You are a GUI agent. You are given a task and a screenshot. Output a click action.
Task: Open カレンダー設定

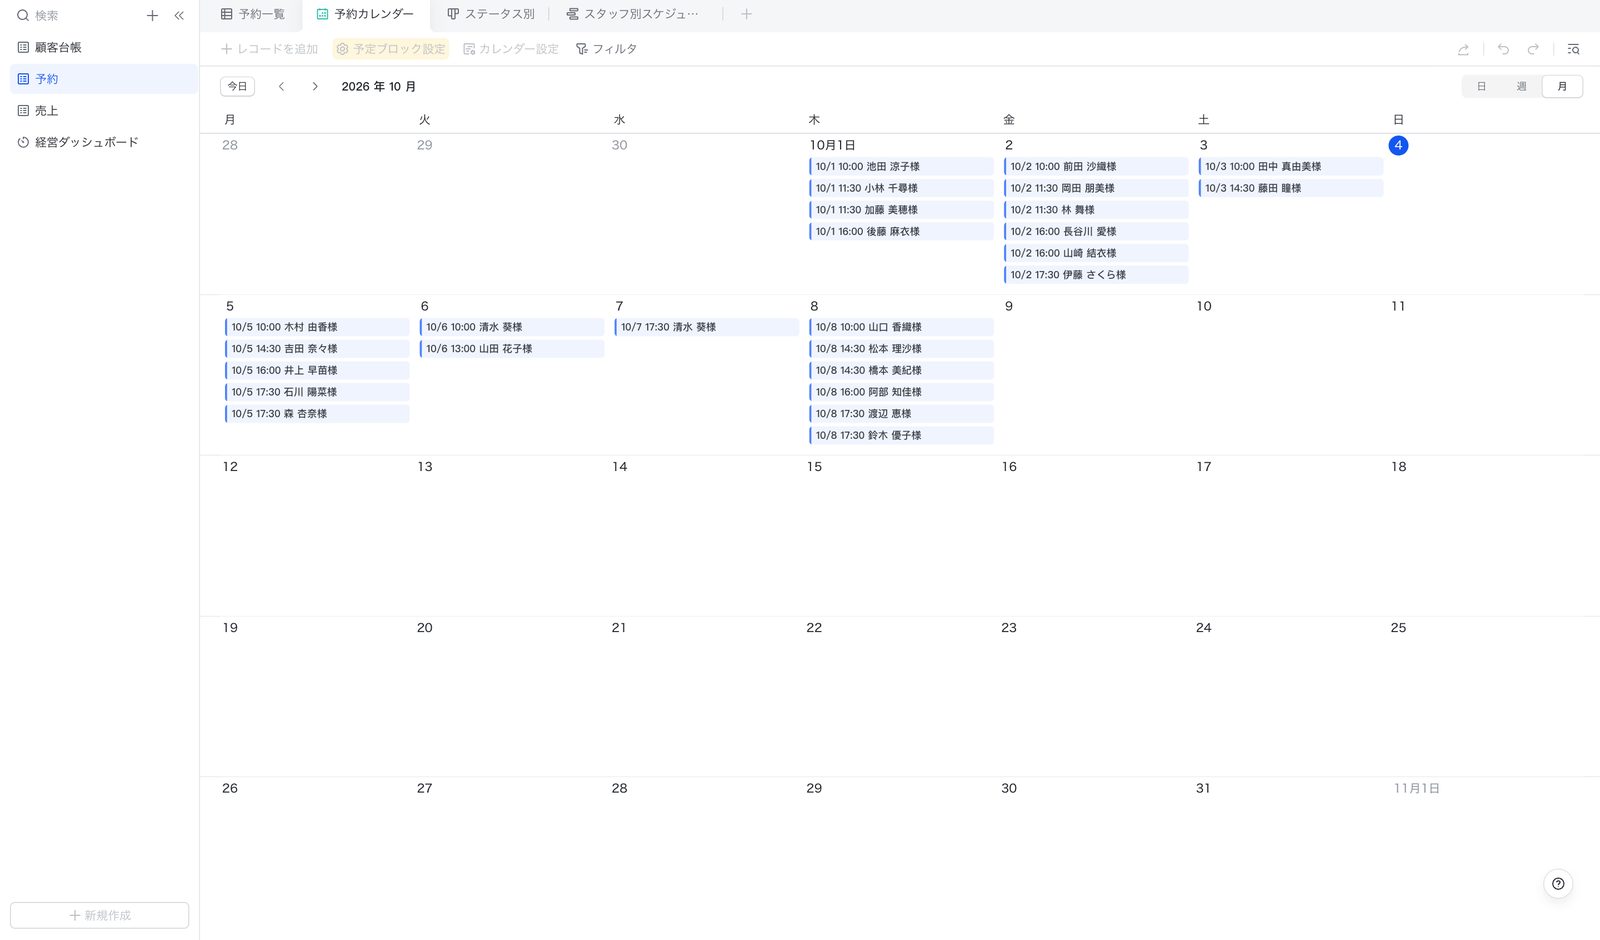tap(511, 49)
